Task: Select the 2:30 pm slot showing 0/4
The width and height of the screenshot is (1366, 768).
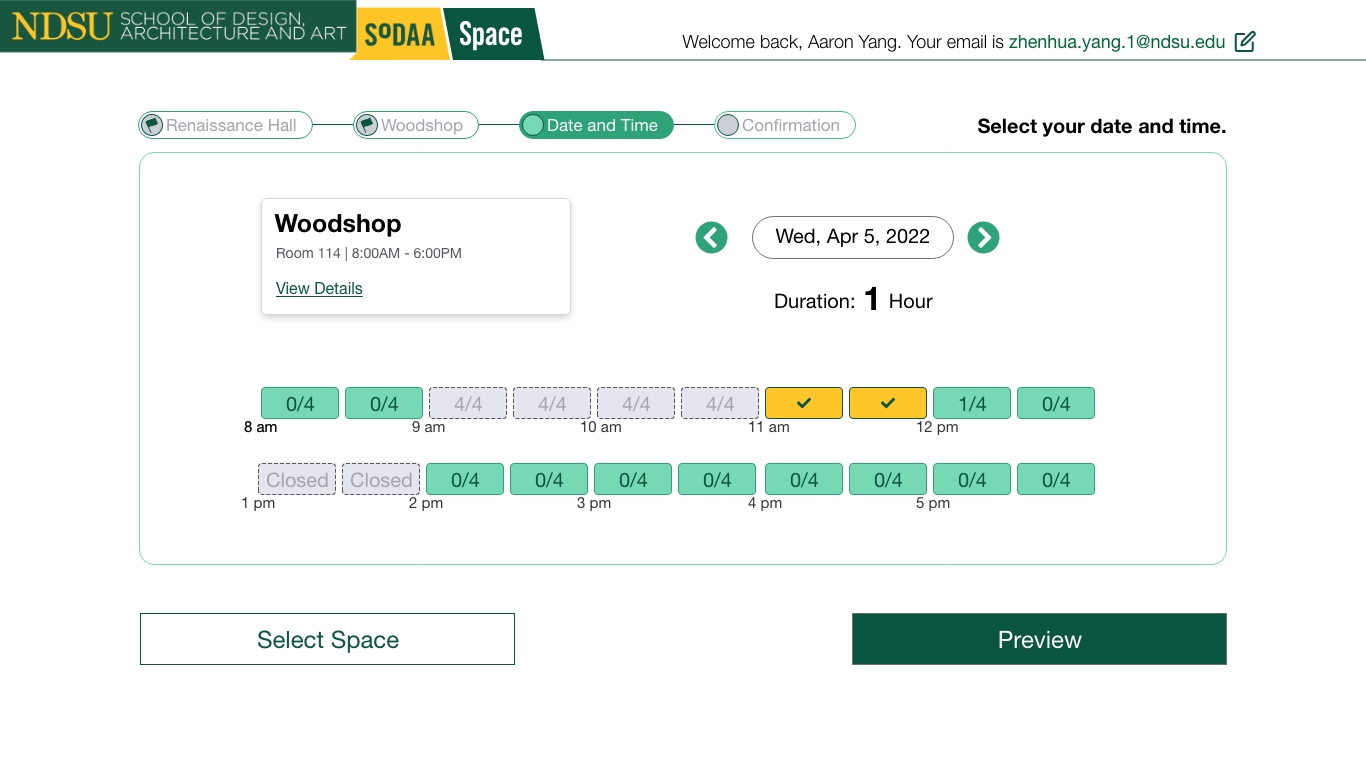Action: 549,479
